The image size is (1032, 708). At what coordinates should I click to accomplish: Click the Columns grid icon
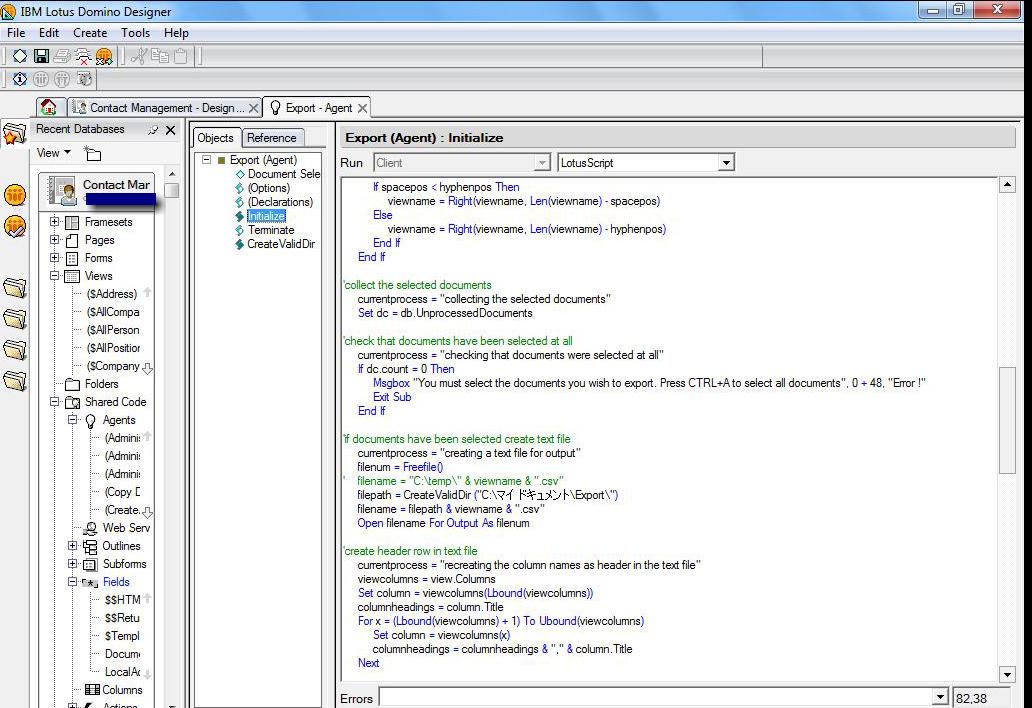tap(92, 690)
